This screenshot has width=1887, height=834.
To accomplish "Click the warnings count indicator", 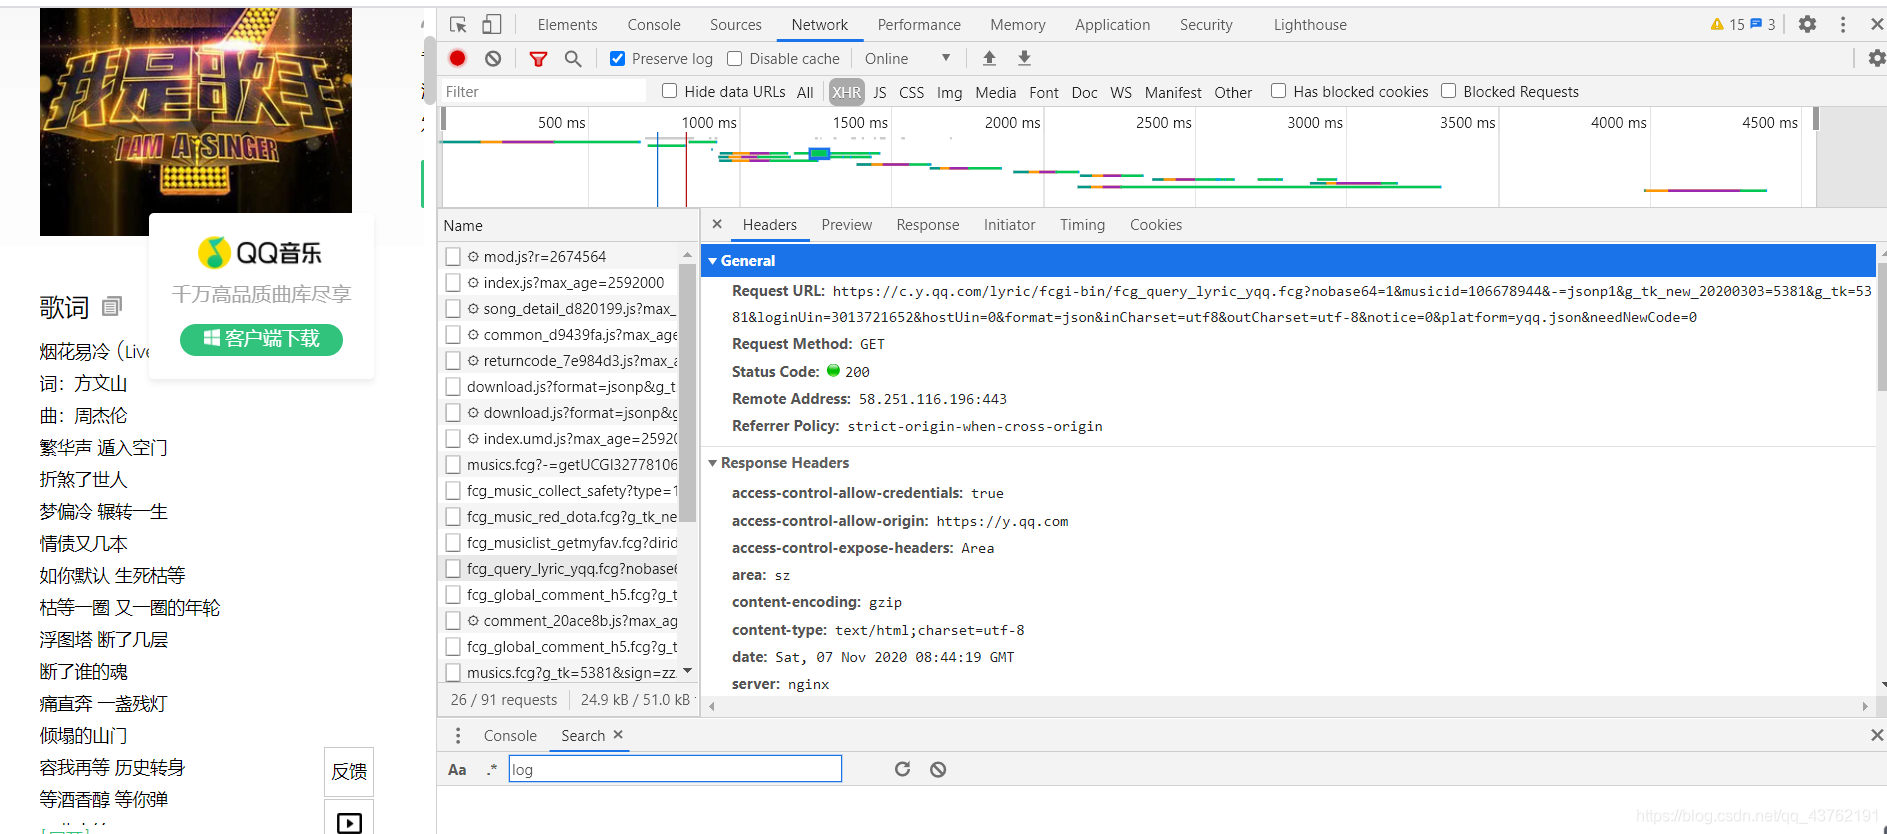I will coord(1727,25).
